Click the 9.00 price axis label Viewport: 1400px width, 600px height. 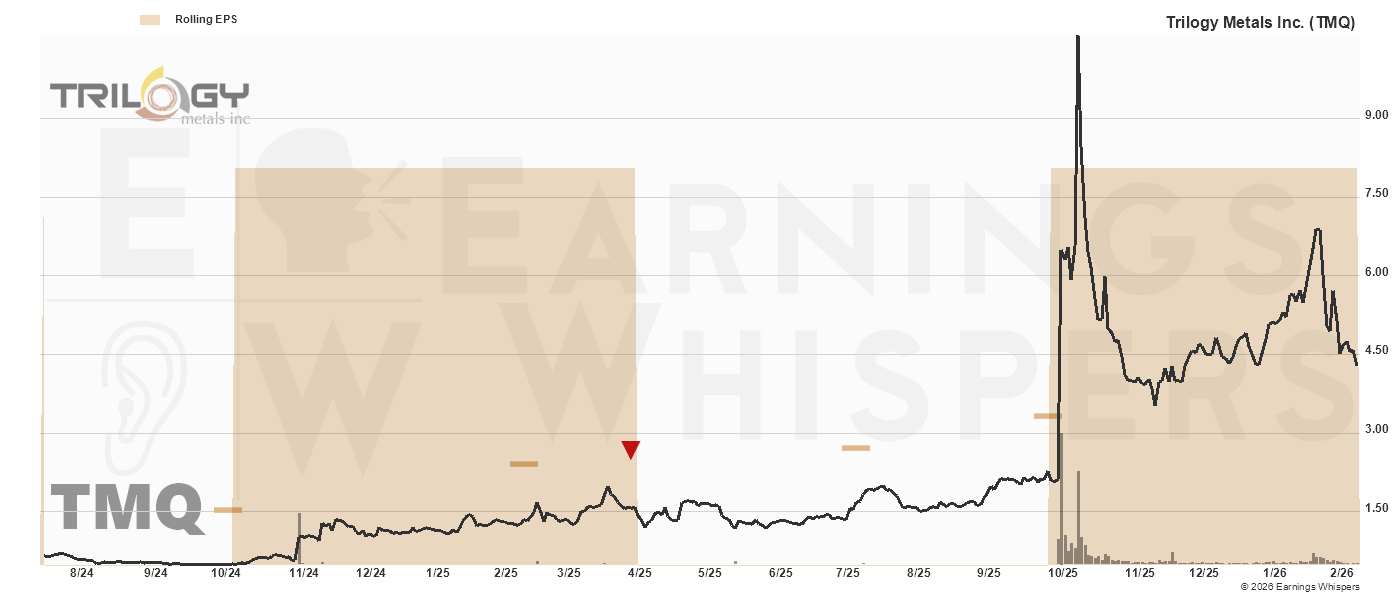point(1377,115)
